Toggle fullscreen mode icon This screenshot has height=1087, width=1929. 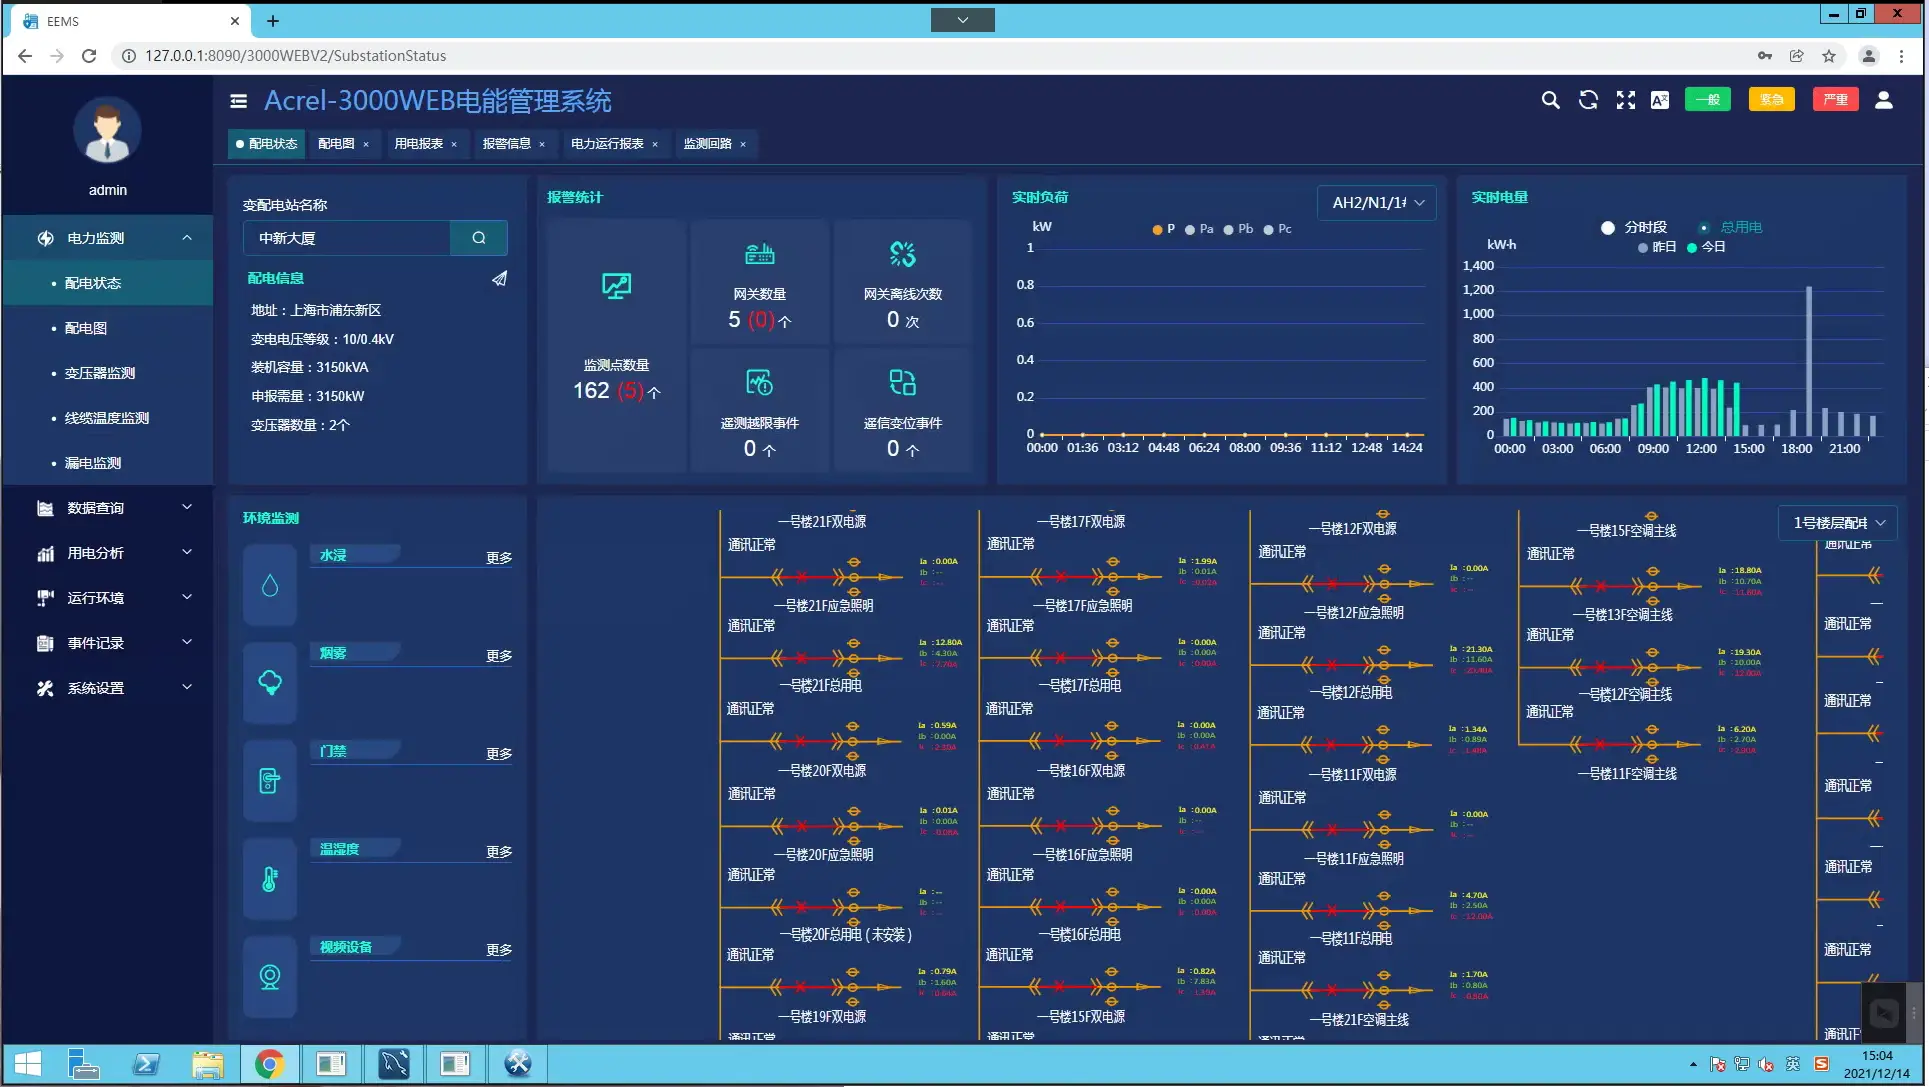[x=1626, y=100]
